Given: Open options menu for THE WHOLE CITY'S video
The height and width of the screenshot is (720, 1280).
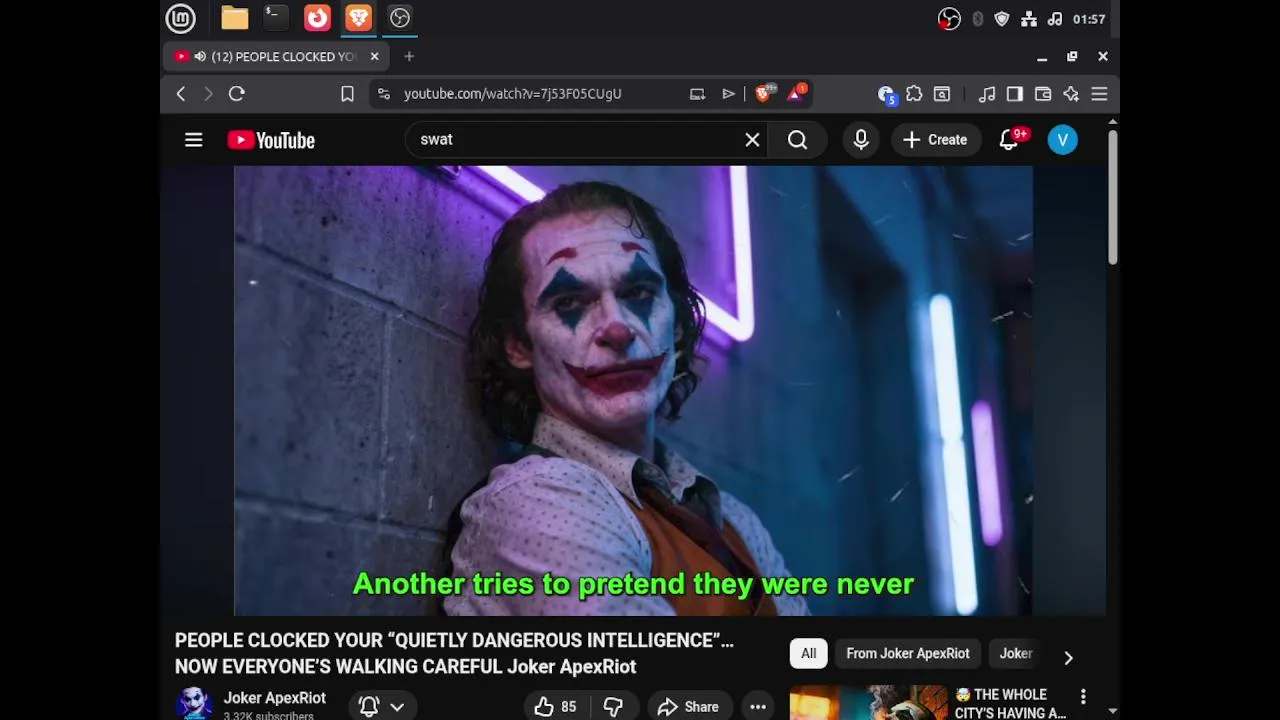Looking at the screenshot, I should click(x=1083, y=696).
